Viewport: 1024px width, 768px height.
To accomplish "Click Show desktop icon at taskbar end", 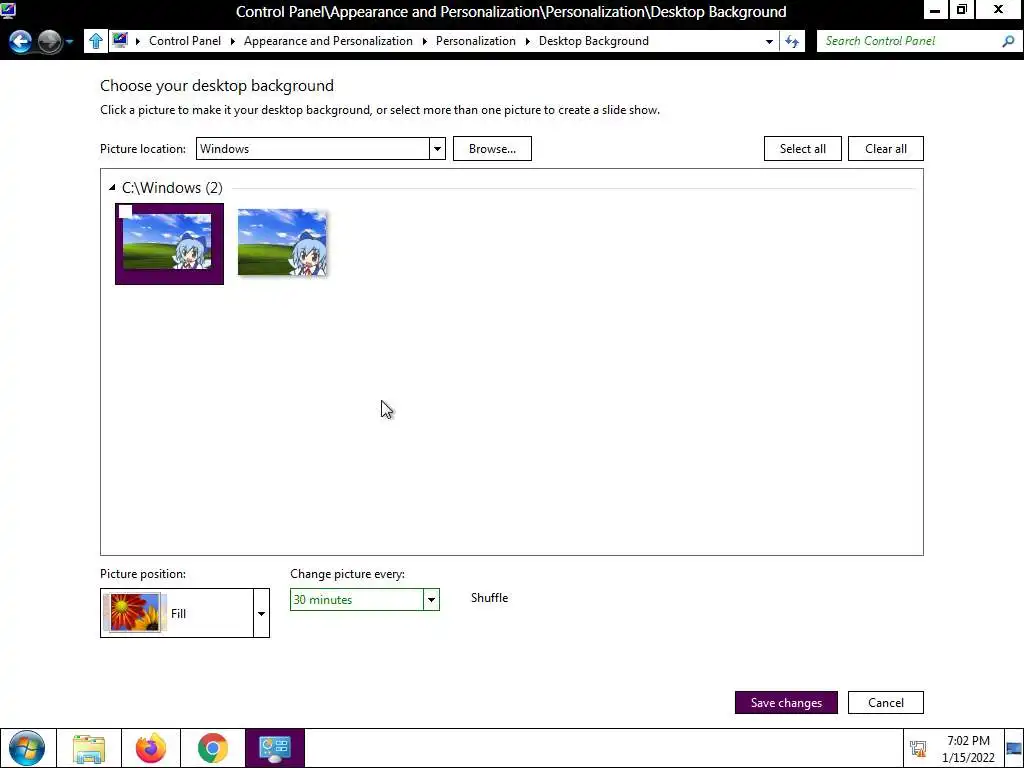I will tap(1014, 749).
